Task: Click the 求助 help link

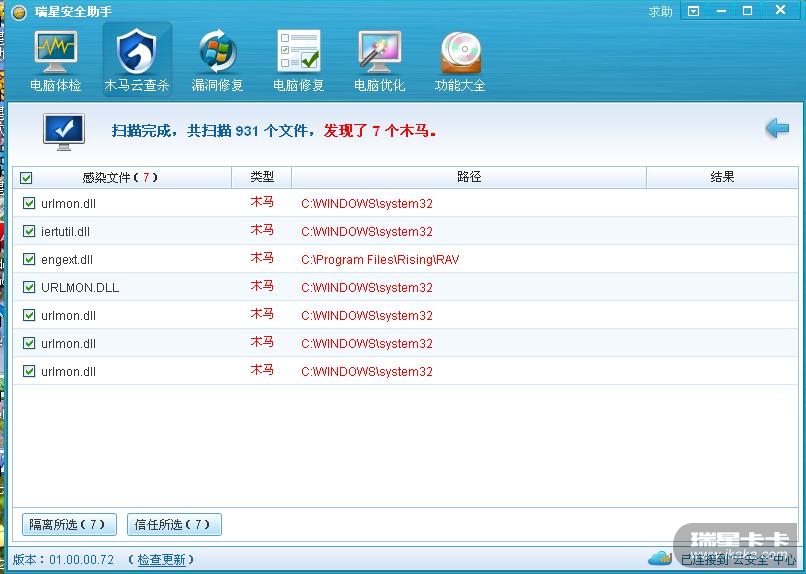Action: point(661,11)
